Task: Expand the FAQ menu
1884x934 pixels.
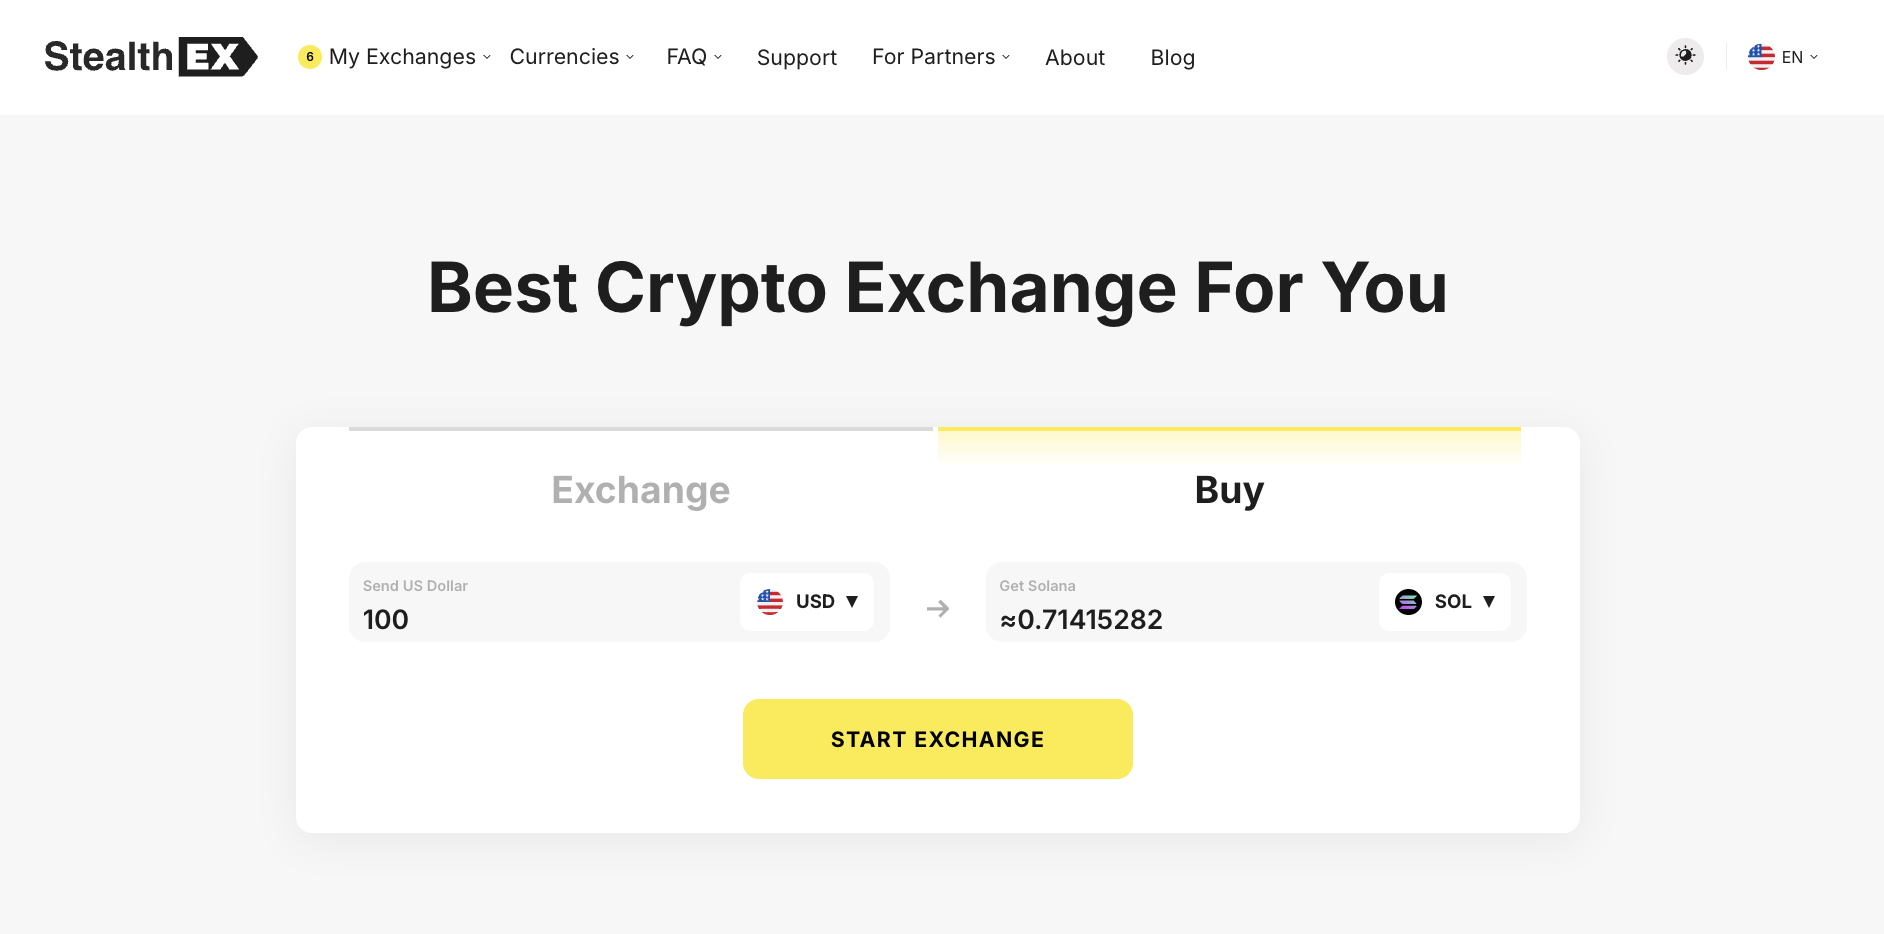Action: (x=694, y=57)
